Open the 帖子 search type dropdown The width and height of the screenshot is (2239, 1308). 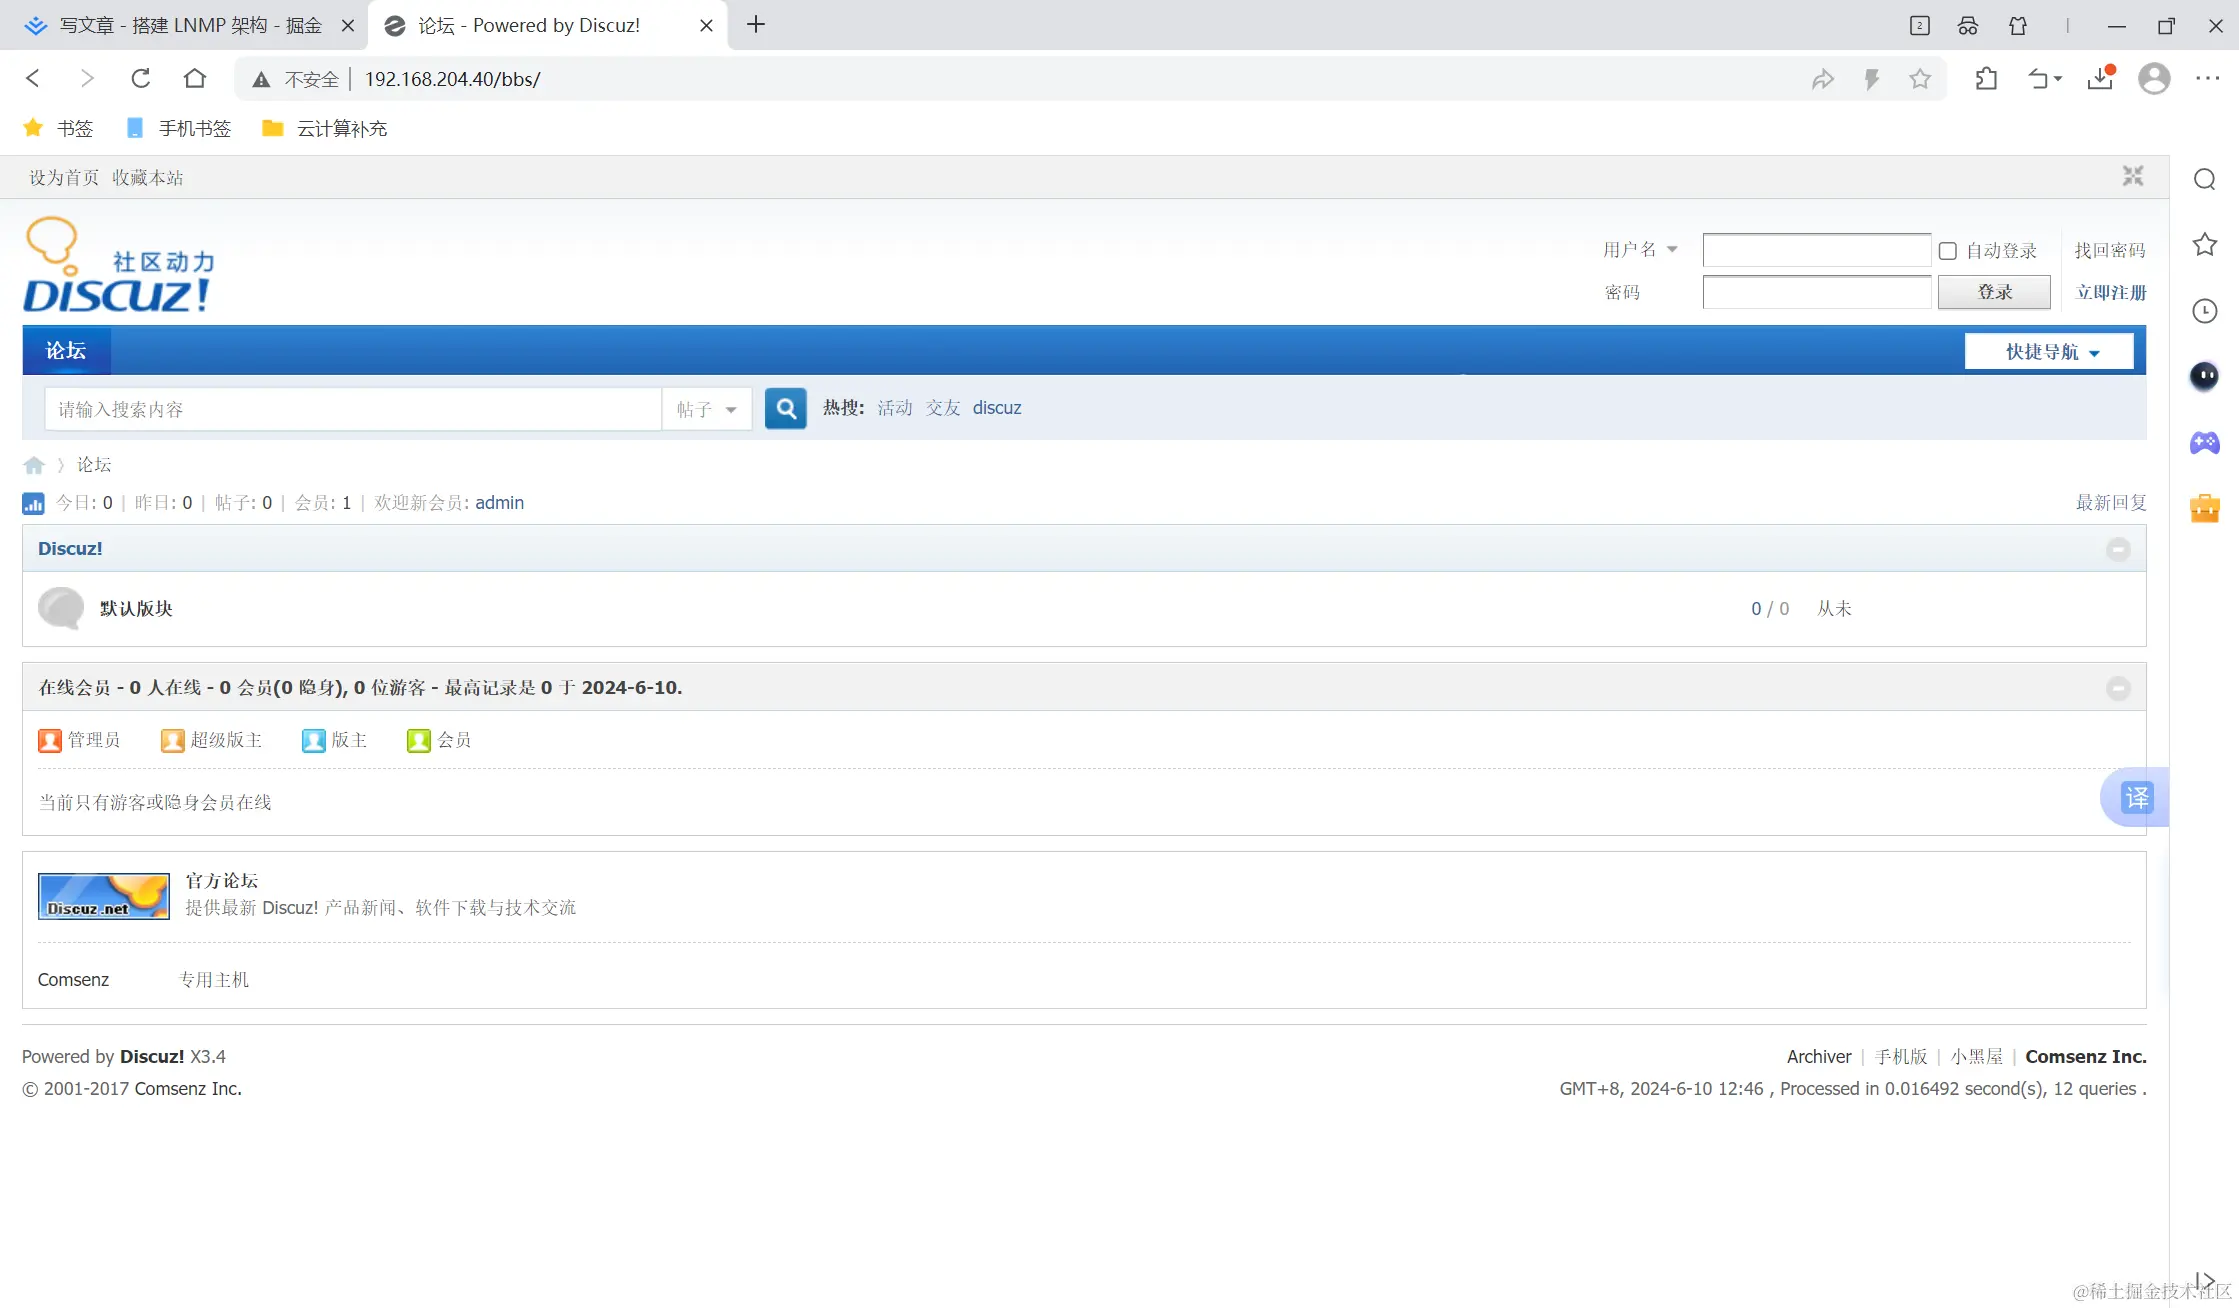707,409
